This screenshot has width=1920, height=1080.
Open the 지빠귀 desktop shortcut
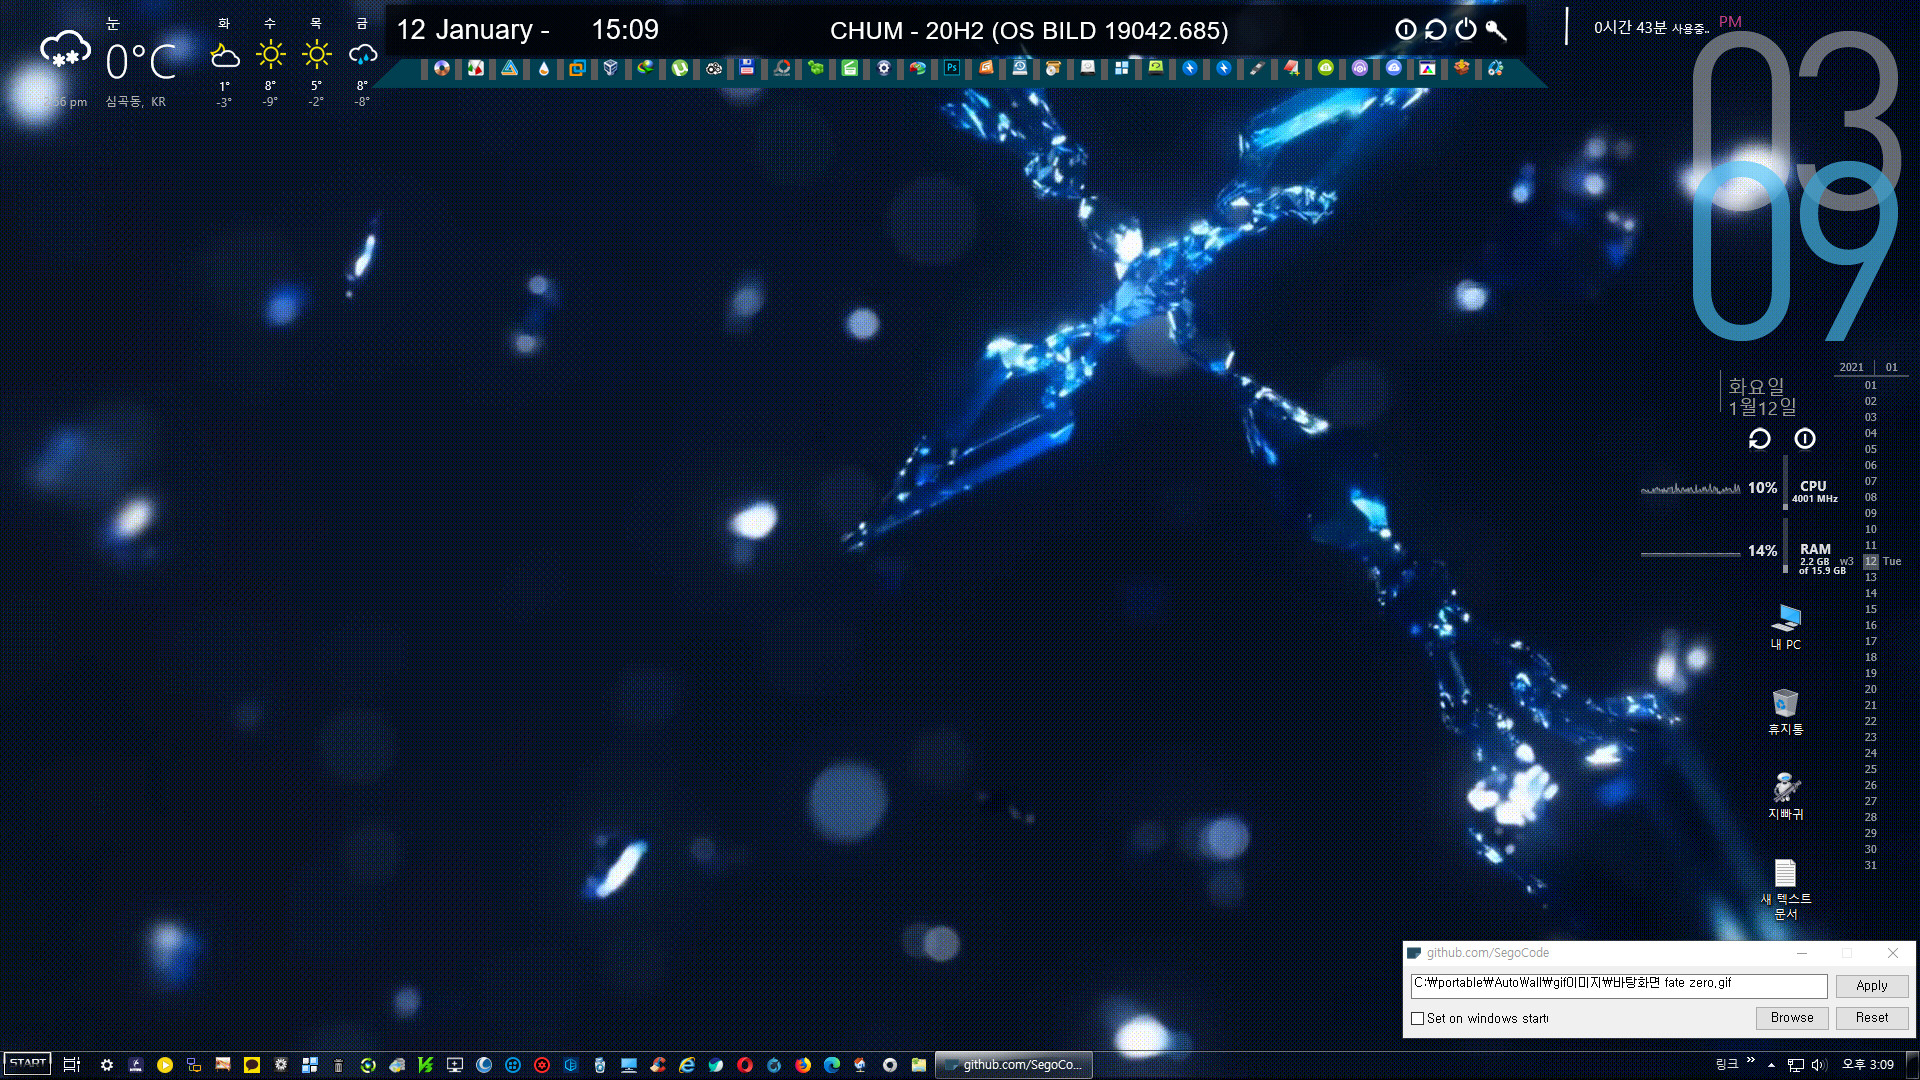pyautogui.click(x=1786, y=797)
